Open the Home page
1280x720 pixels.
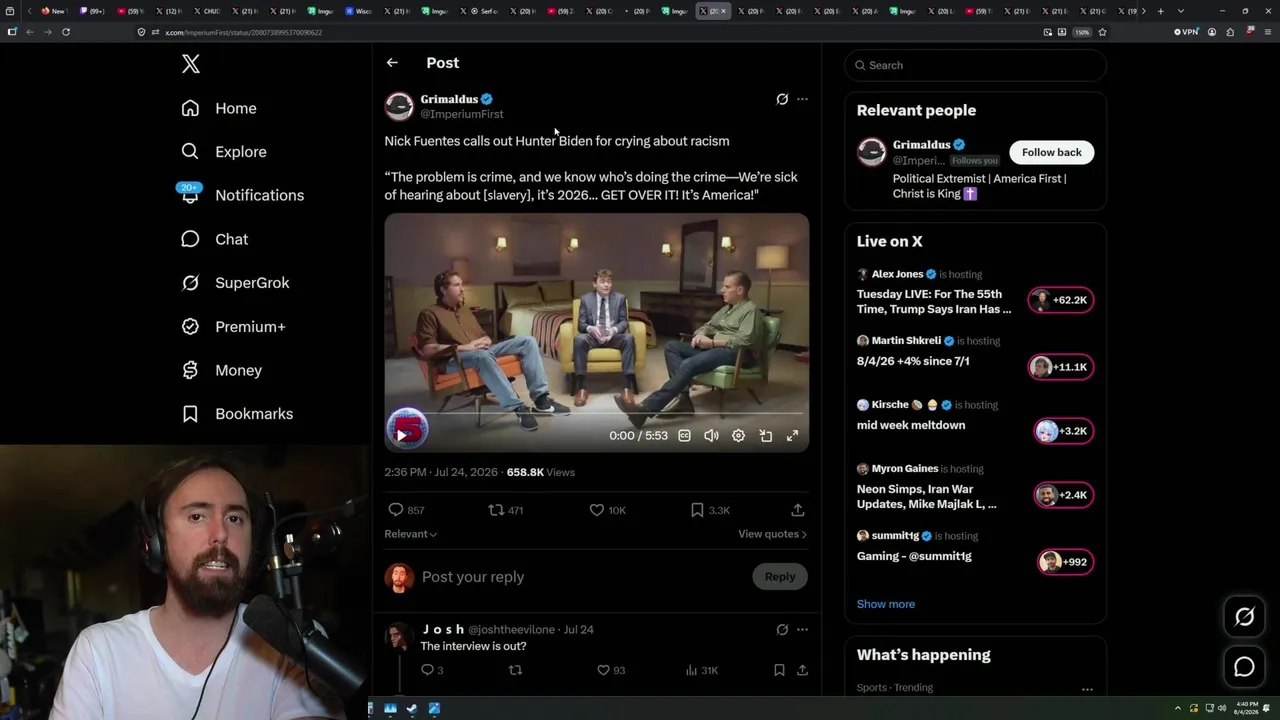point(219,108)
